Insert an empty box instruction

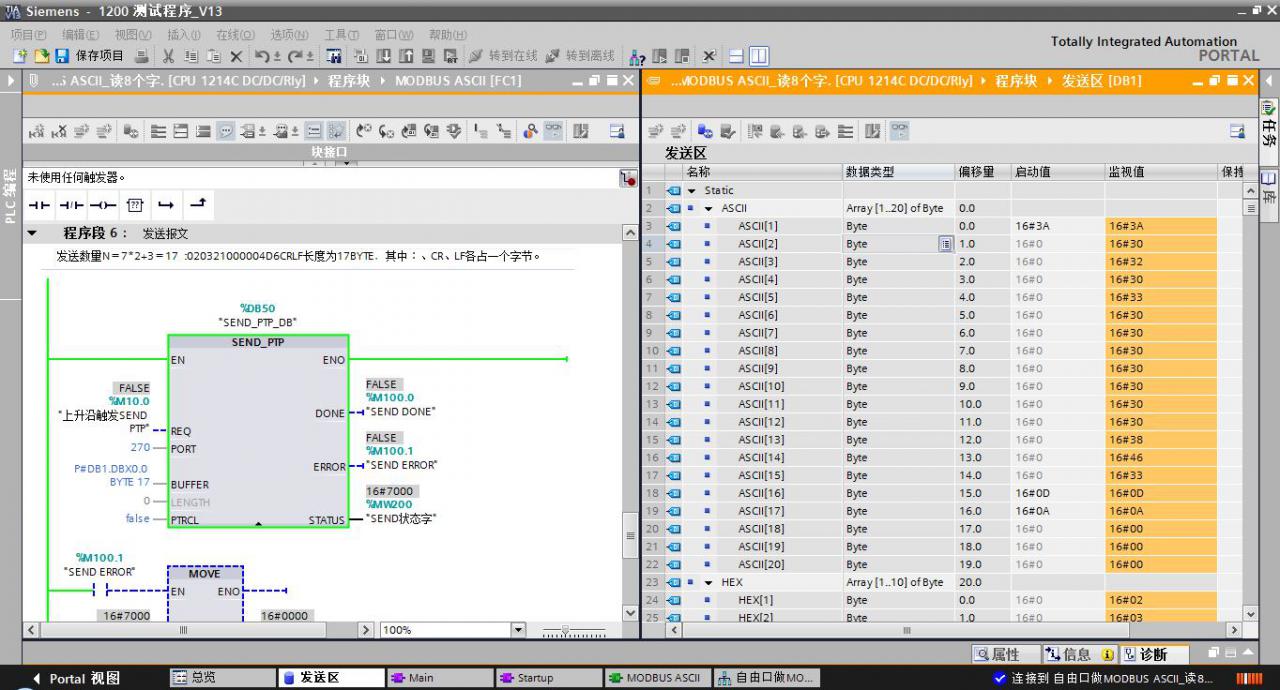click(135, 205)
